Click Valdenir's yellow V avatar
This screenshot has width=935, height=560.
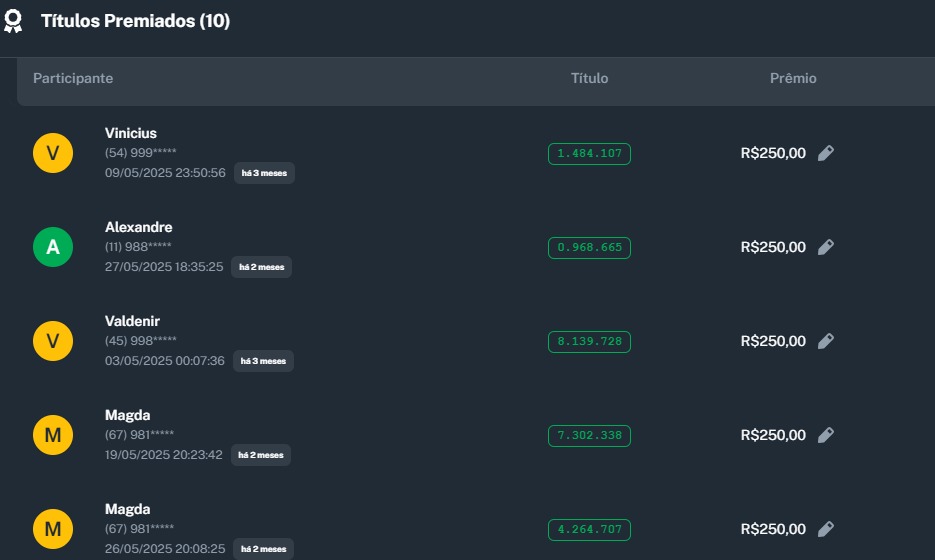[53, 341]
